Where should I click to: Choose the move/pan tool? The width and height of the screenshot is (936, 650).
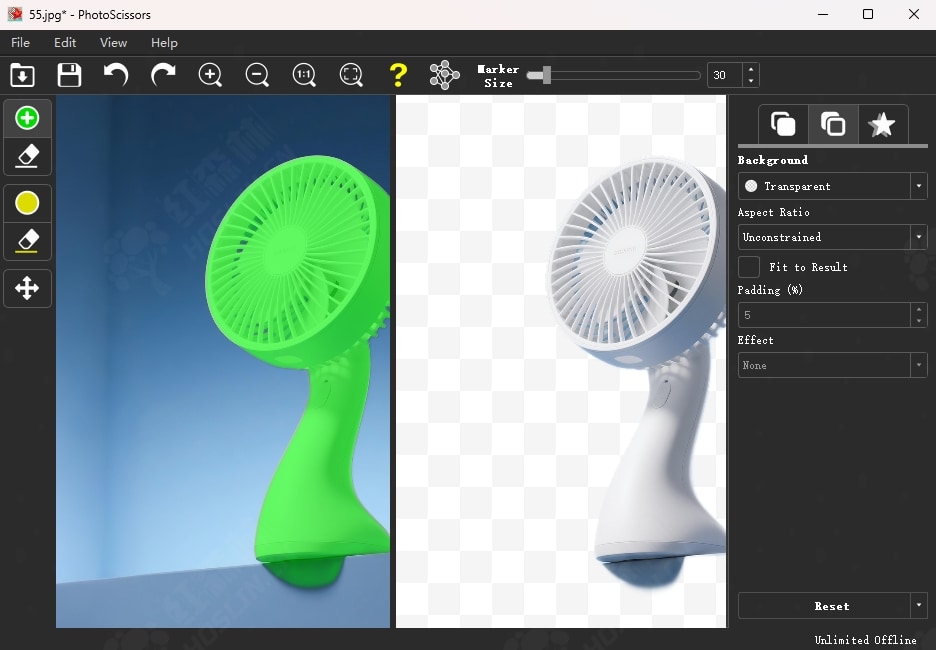pos(27,289)
